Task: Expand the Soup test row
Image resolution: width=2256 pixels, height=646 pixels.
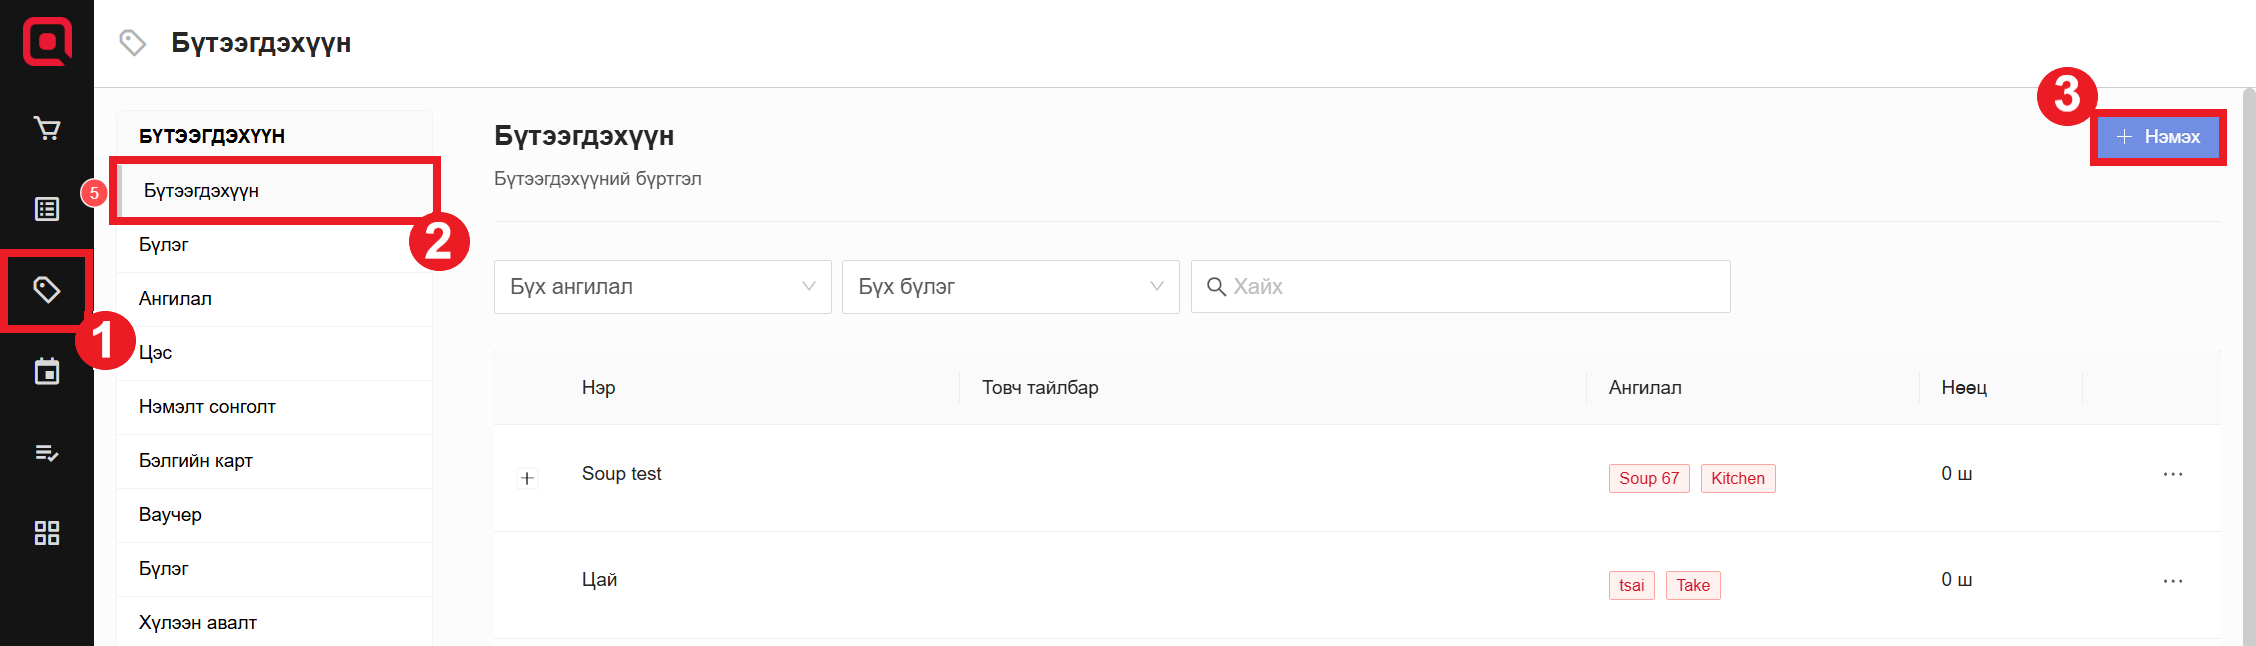Action: [x=527, y=478]
